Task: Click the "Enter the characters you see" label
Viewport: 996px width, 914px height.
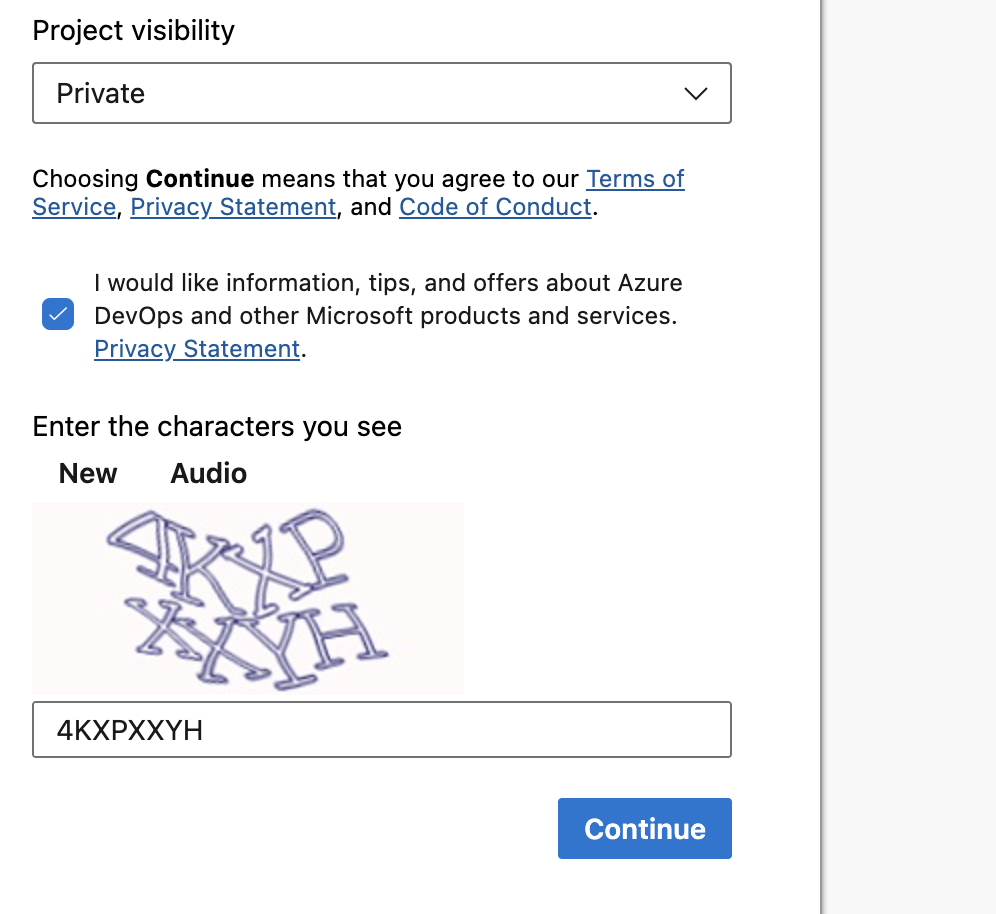Action: (x=217, y=427)
